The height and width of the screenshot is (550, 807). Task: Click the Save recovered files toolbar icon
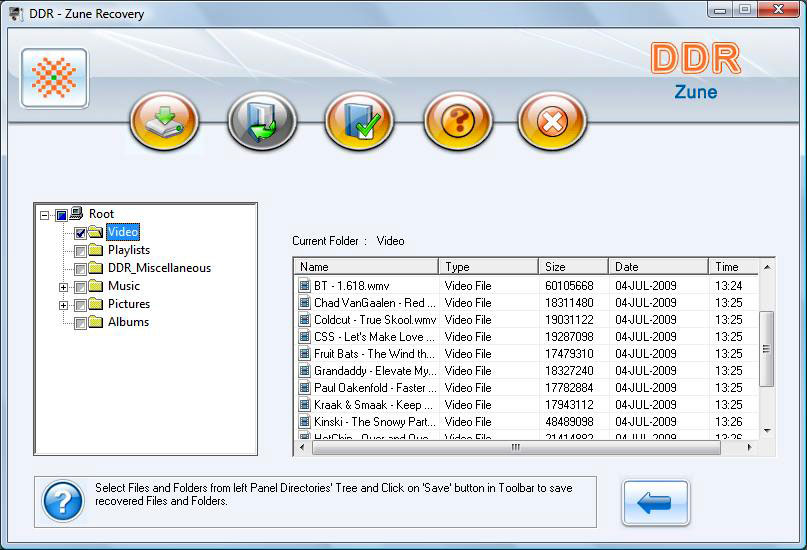click(x=164, y=122)
